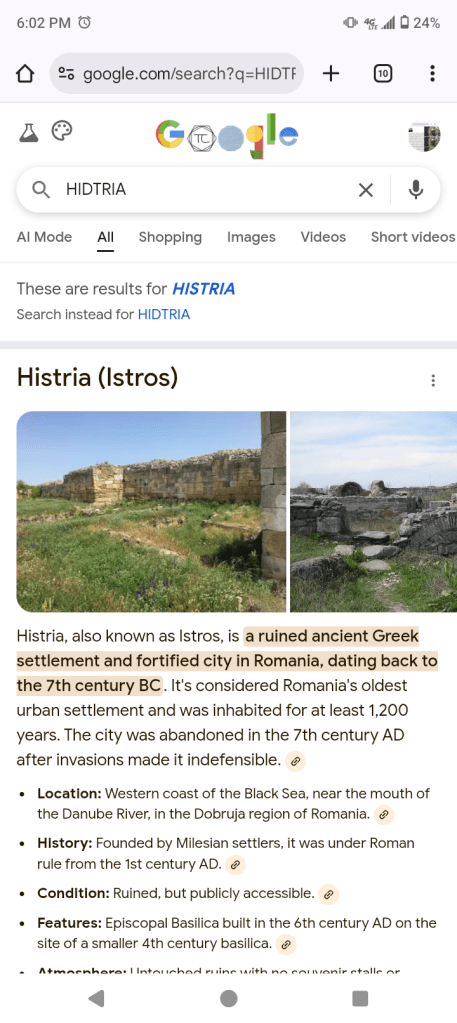Switch to AI Mode tab

(44, 237)
